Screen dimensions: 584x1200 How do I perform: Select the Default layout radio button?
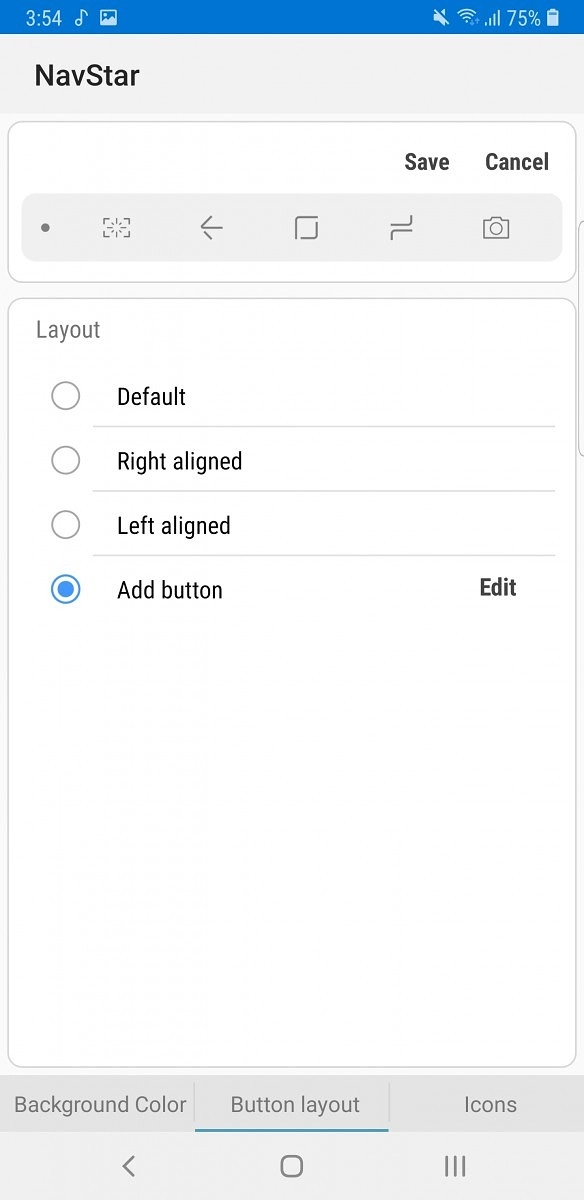pyautogui.click(x=66, y=396)
